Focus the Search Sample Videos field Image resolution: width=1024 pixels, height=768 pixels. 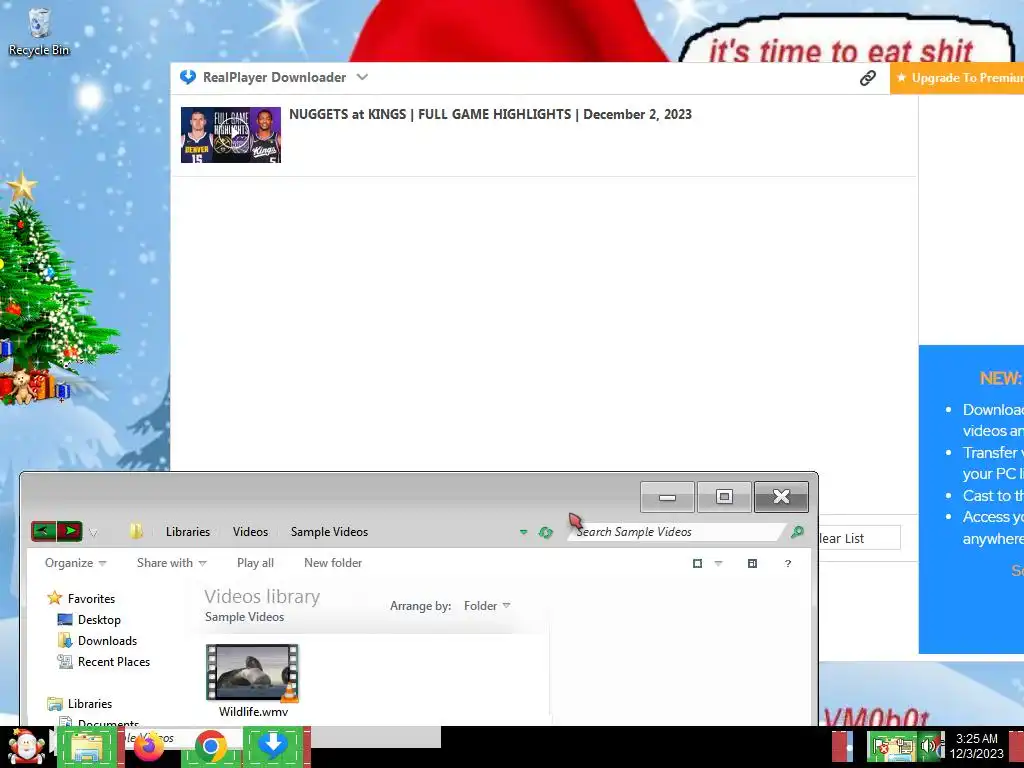tap(676, 532)
